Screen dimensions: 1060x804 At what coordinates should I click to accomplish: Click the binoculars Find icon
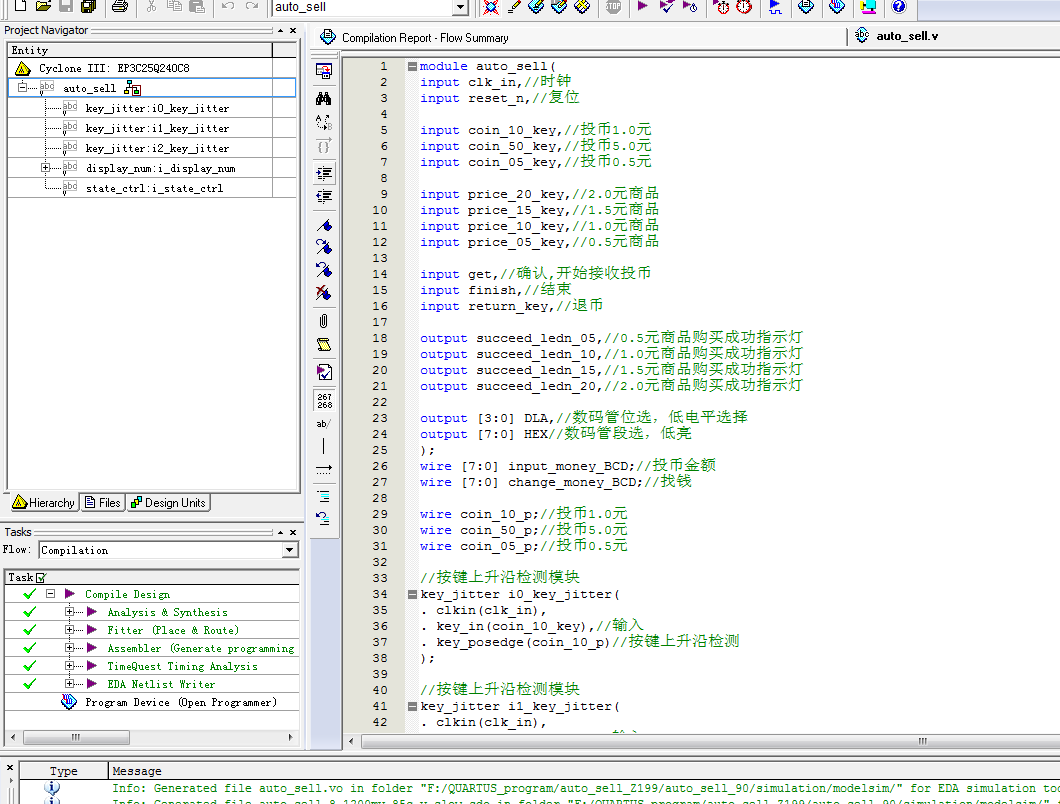[x=323, y=98]
